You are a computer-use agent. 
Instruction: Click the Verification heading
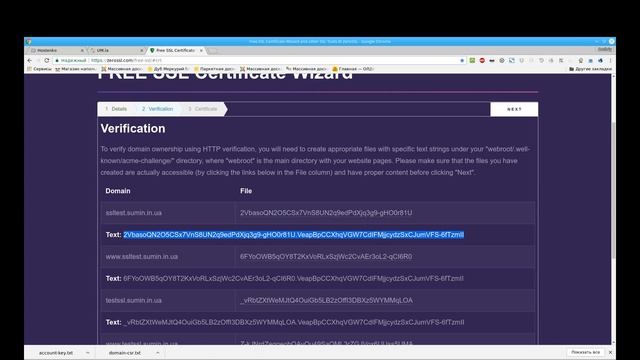[133, 129]
